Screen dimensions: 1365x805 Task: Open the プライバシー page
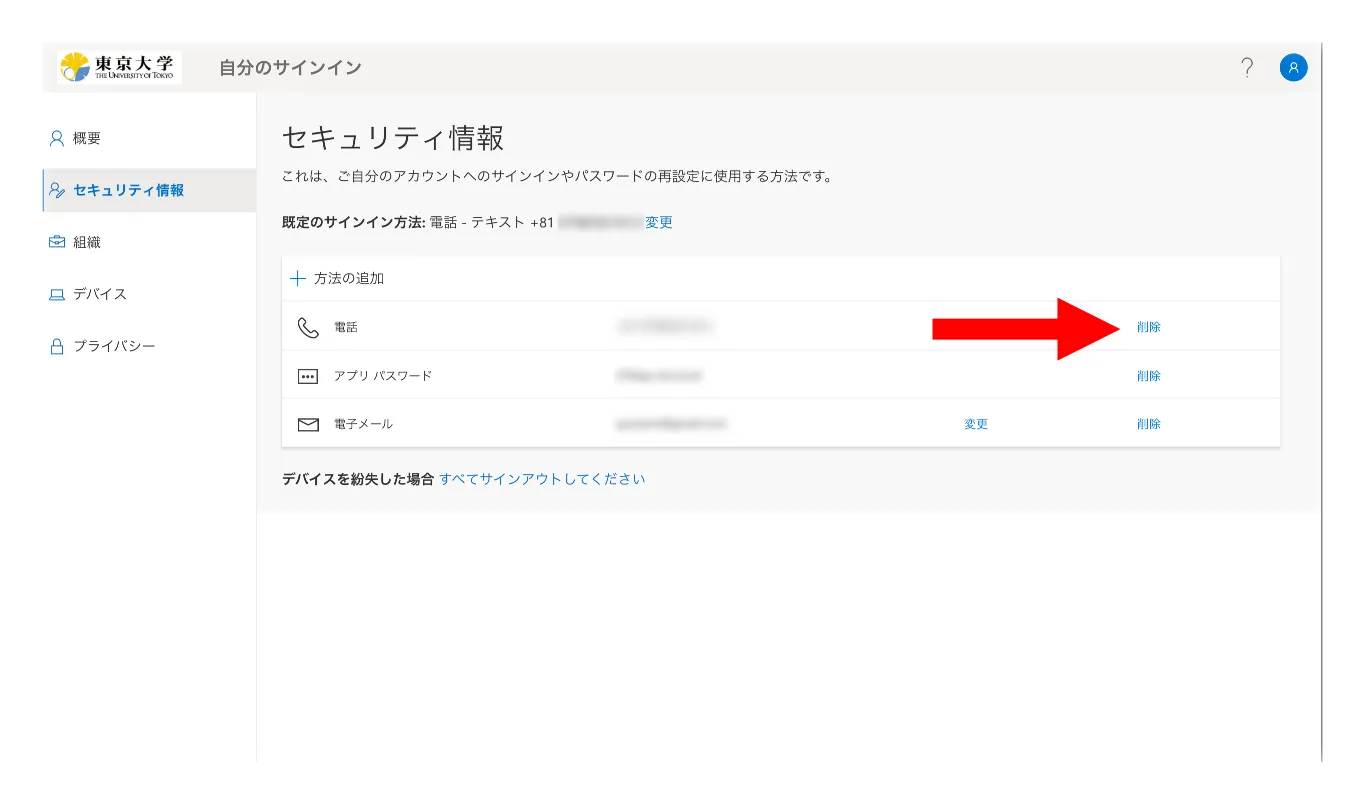point(114,346)
